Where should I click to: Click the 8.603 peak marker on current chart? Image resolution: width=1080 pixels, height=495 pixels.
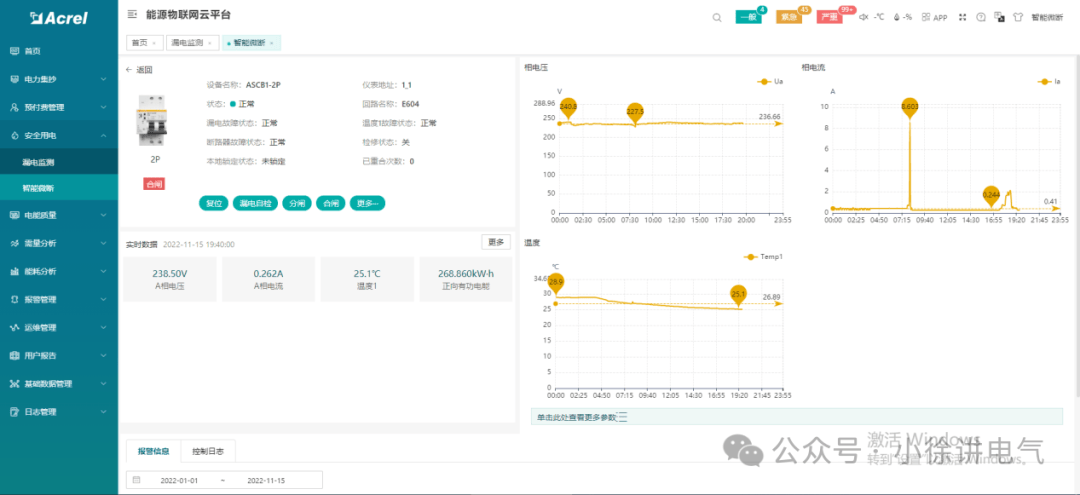click(910, 106)
